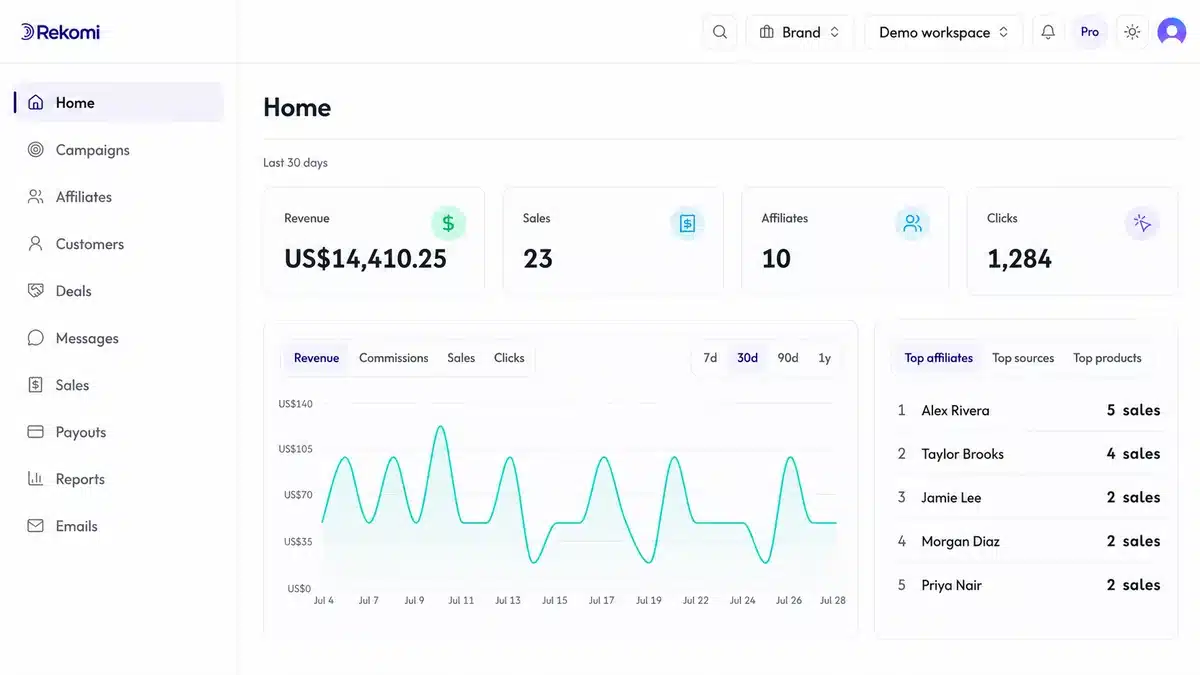Screen dimensions: 1200x675
Task: Show Clicks in the chart
Action: click(x=509, y=358)
